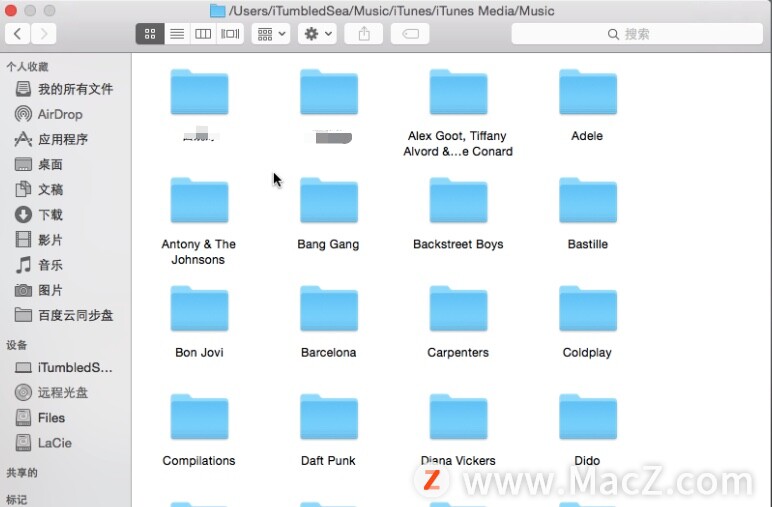
Task: Open 应用程序 in the sidebar
Action: click(51, 139)
